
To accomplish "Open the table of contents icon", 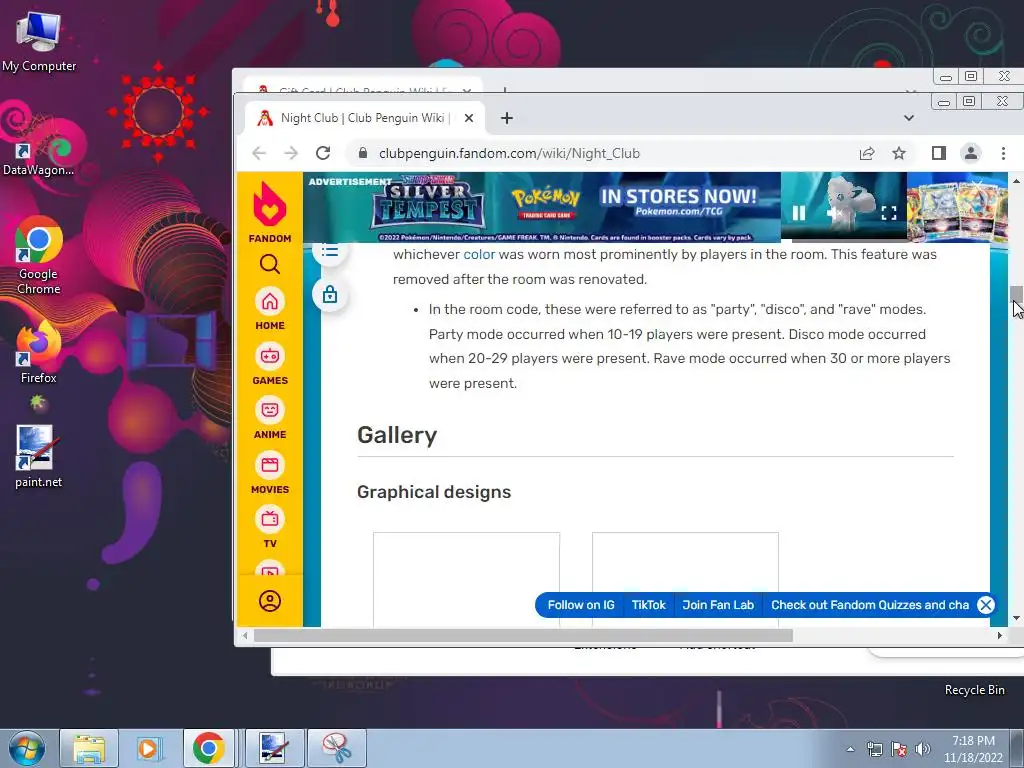I will (x=330, y=251).
